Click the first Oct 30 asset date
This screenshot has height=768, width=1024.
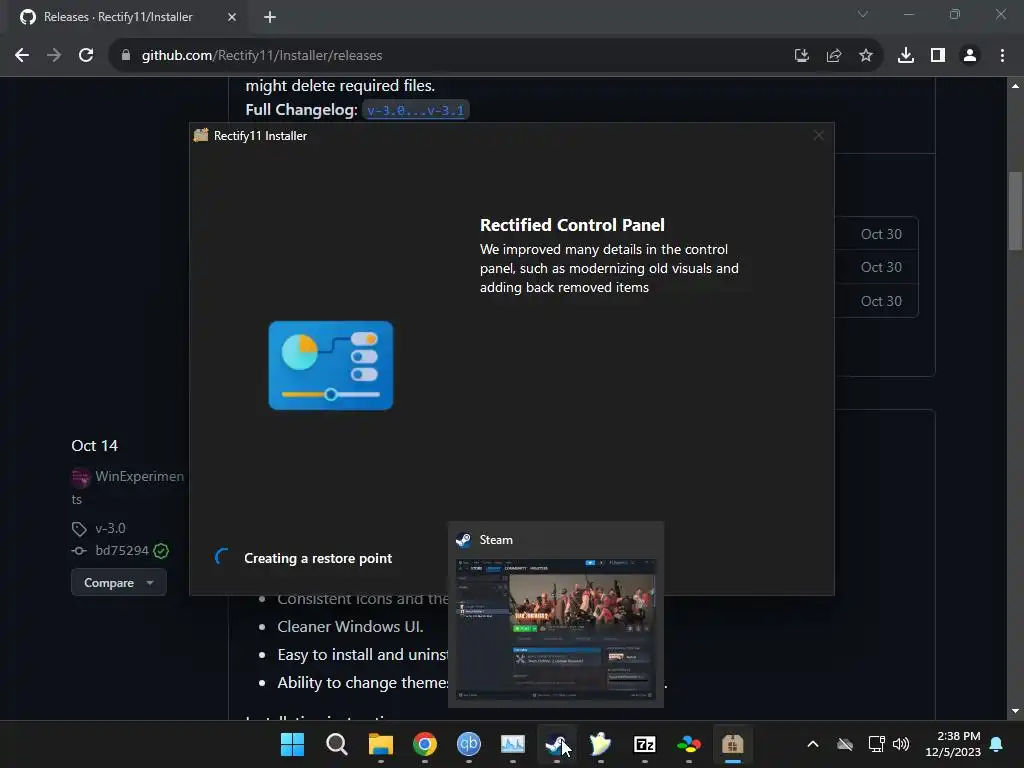tap(881, 234)
